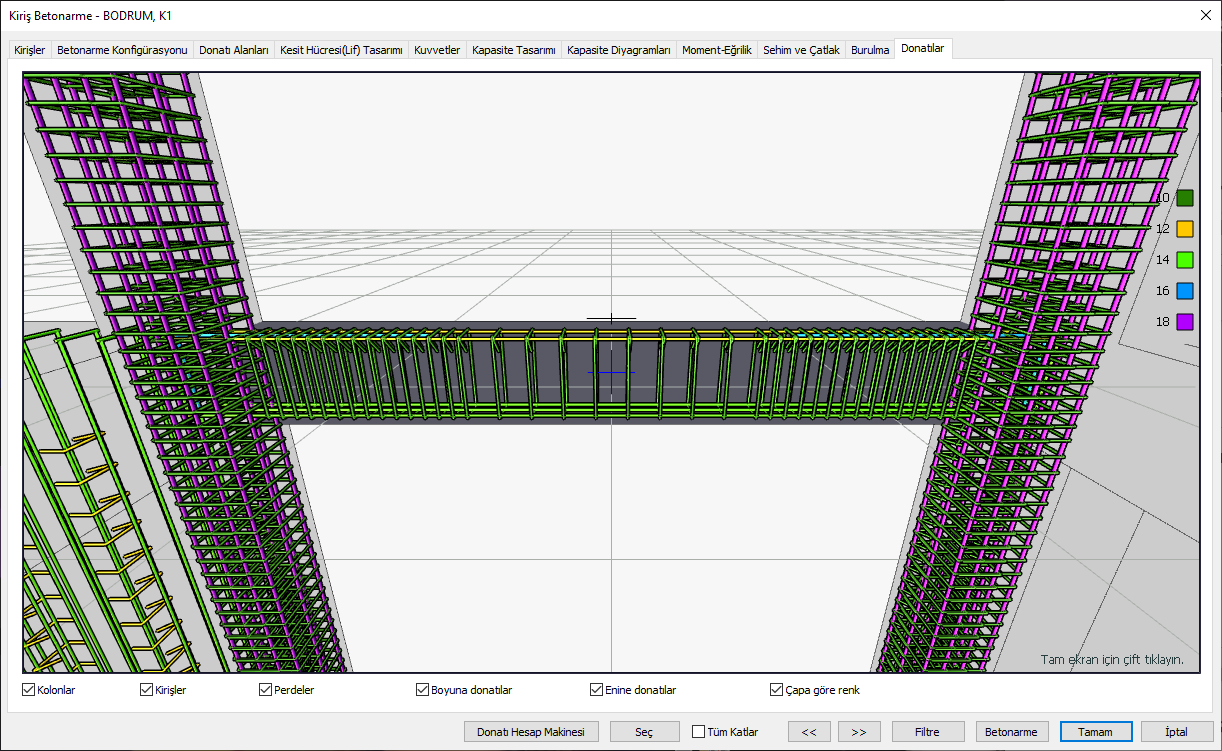Screen dimensions: 1222x751
Task: Toggle the Kolonlar checkbox
Action: click(28, 690)
